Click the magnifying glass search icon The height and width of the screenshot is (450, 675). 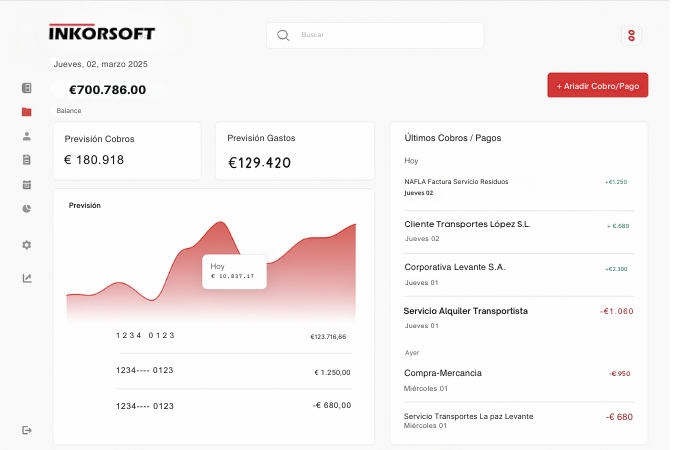click(x=283, y=35)
